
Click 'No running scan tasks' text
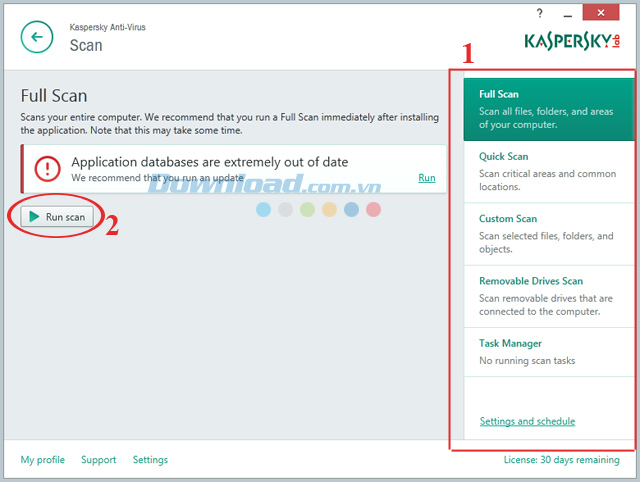point(527,361)
